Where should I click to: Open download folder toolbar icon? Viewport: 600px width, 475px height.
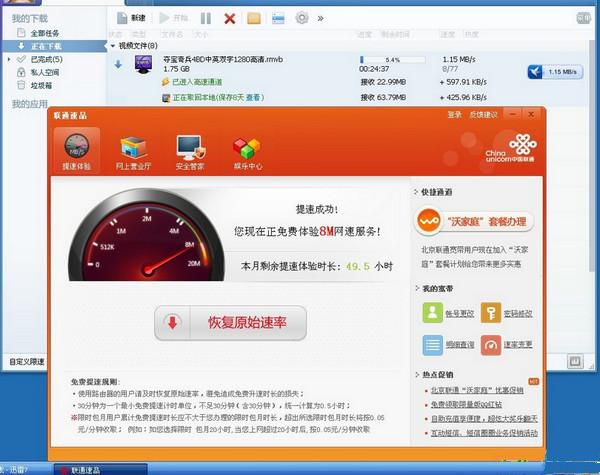click(x=254, y=18)
